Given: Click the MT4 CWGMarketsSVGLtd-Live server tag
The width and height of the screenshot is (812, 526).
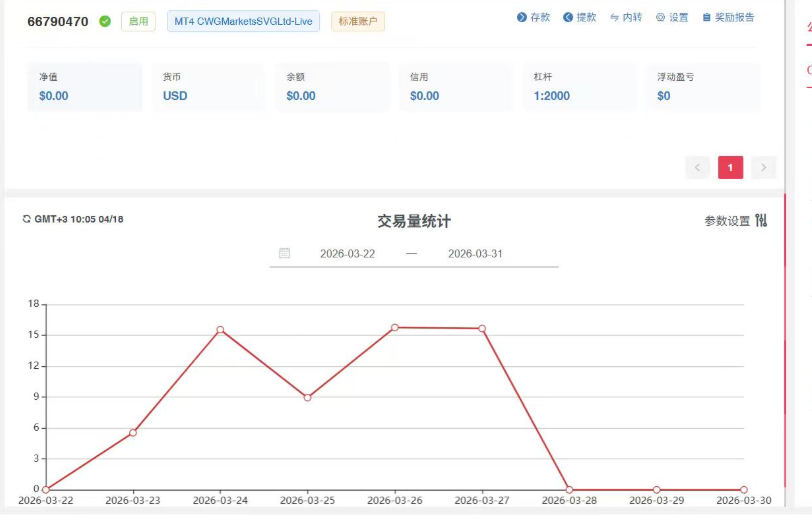Looking at the screenshot, I should pos(243,21).
